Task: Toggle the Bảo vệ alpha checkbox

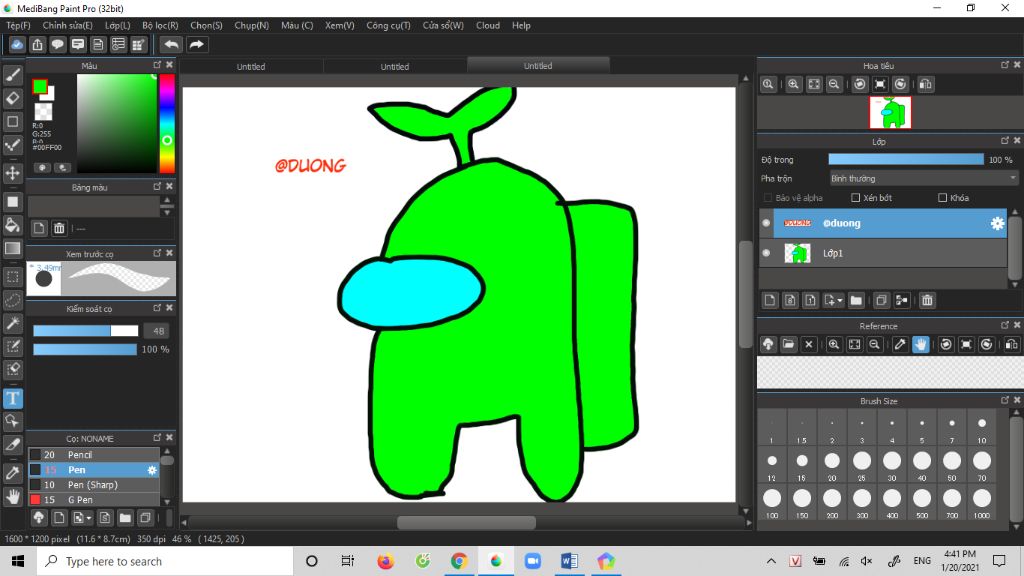Action: click(768, 198)
